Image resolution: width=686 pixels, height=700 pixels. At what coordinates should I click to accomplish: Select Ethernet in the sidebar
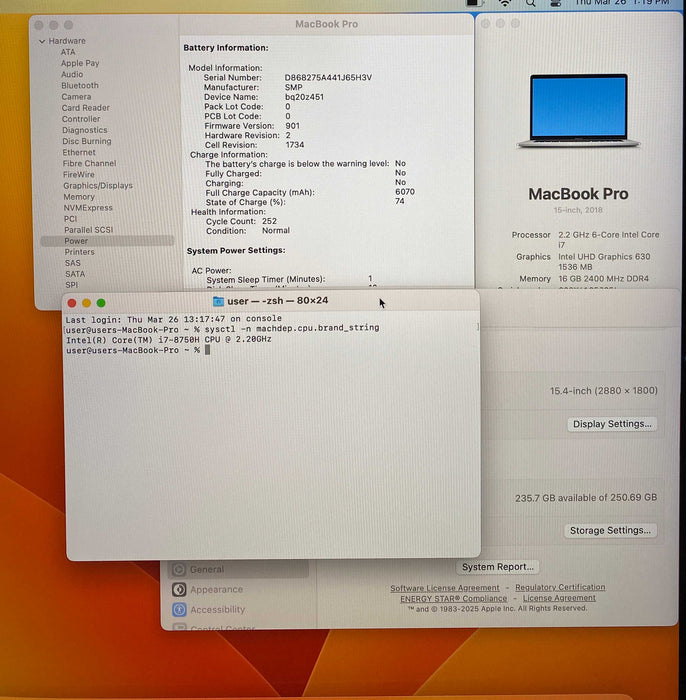79,152
